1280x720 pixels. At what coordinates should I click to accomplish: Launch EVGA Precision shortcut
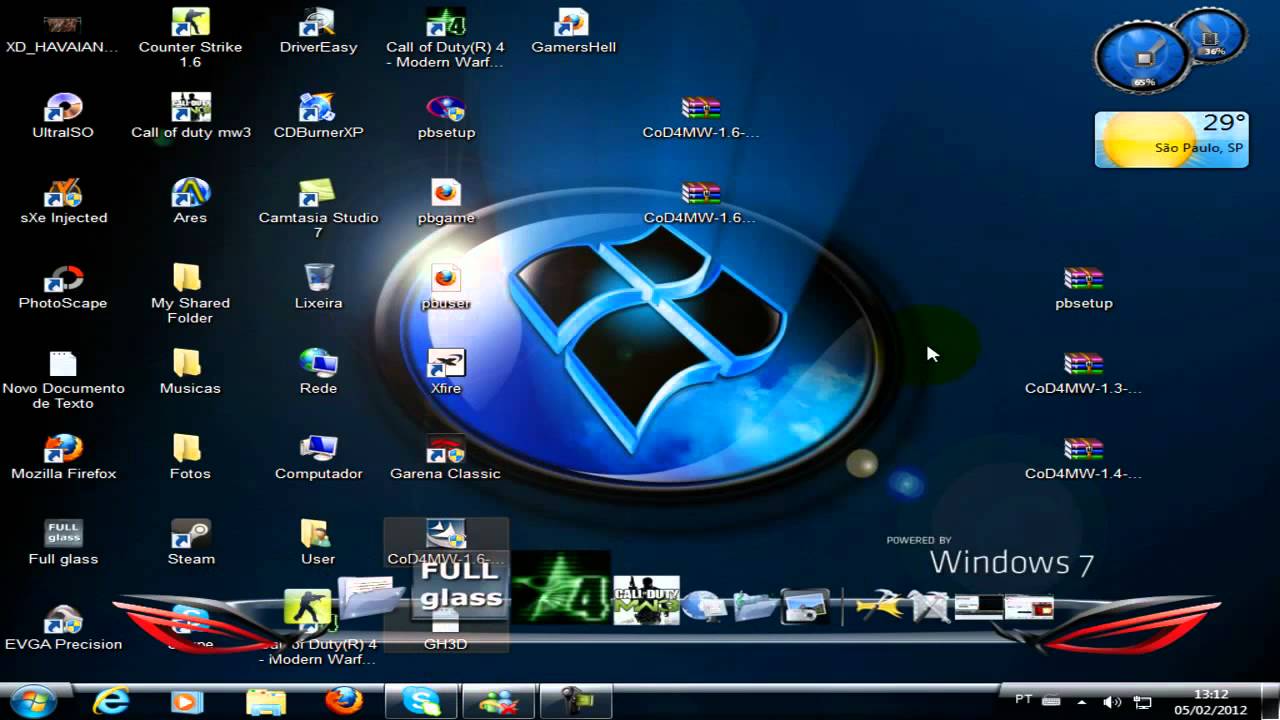pos(63,629)
